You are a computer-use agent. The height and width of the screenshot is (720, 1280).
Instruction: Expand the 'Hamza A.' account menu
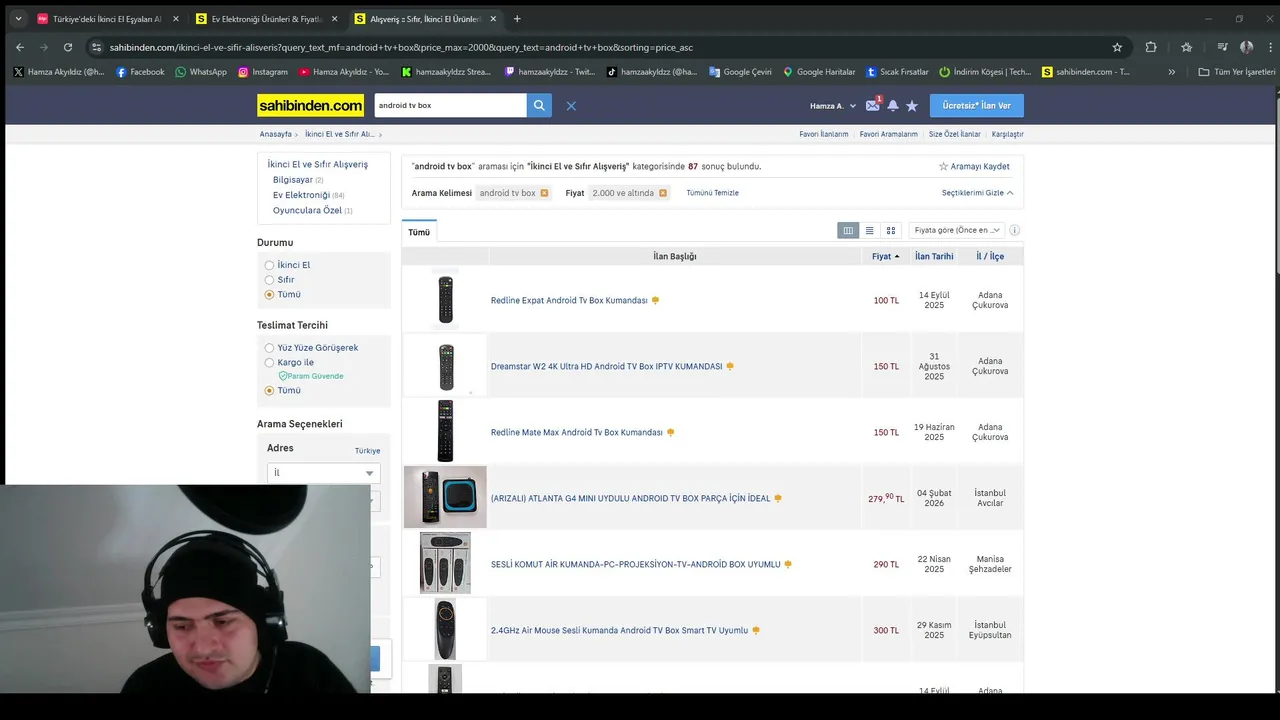click(x=833, y=106)
